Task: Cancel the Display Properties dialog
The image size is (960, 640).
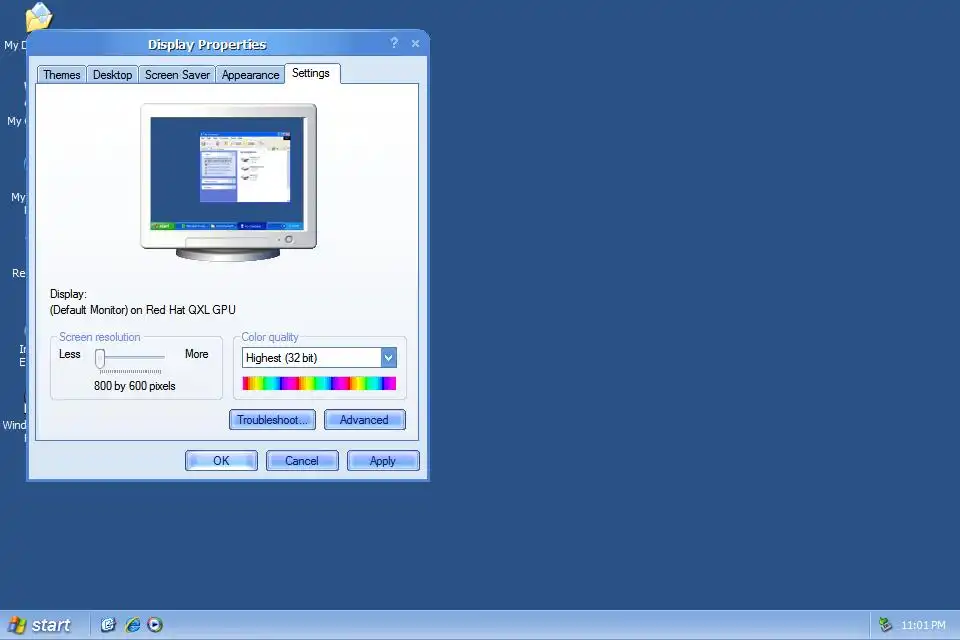Action: pos(302,461)
